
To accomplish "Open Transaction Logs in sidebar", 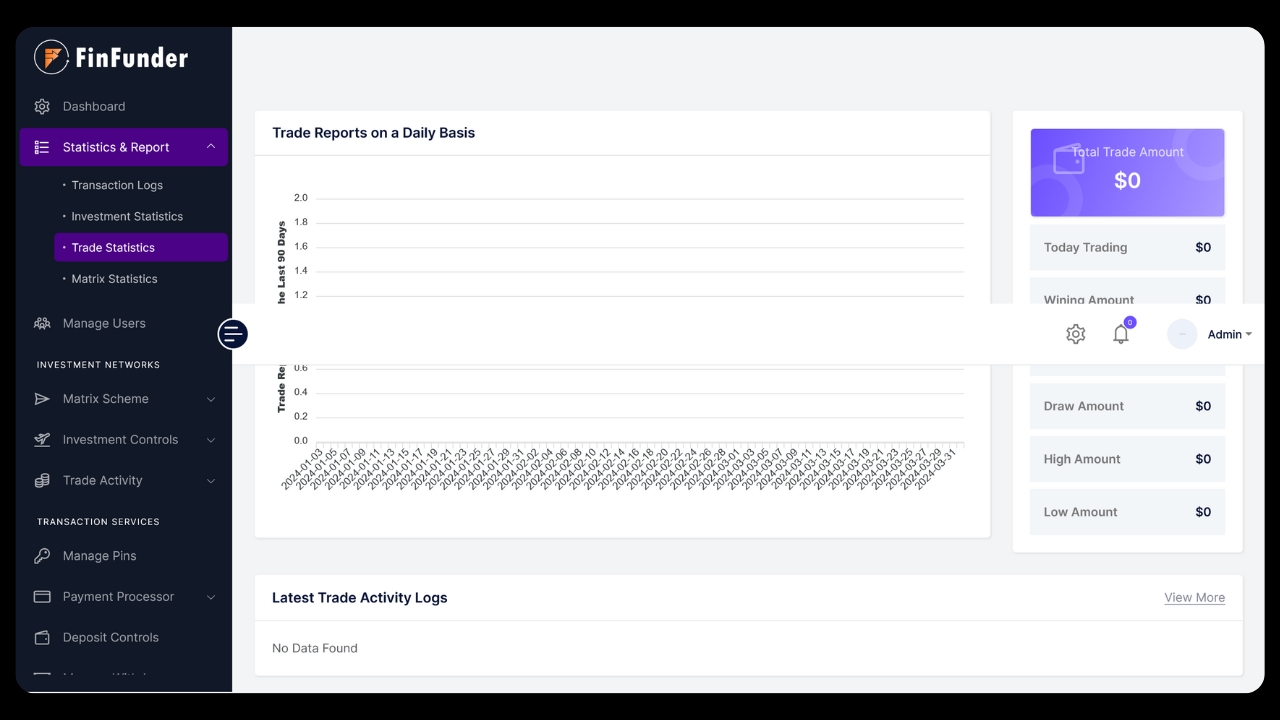I will point(117,185).
